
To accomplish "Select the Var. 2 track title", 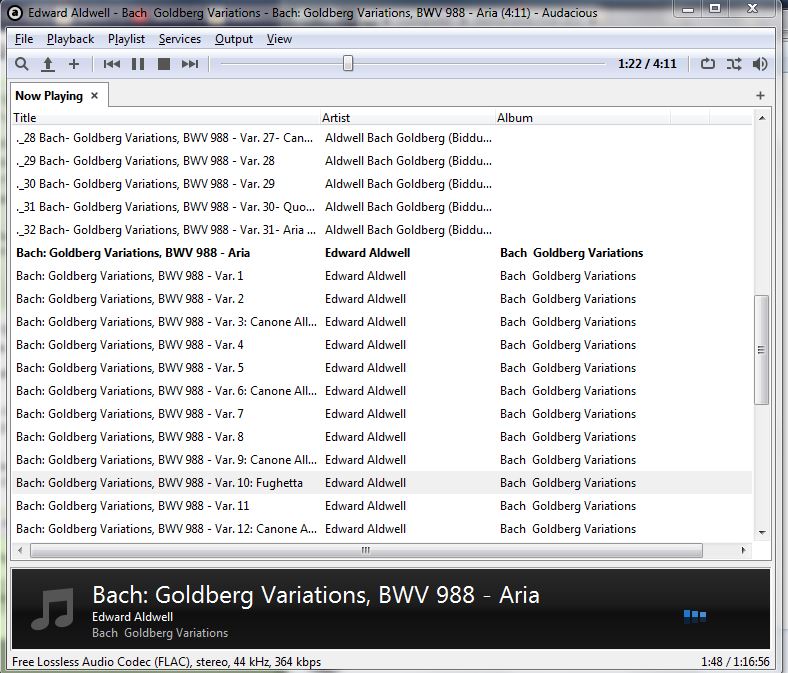I will point(130,299).
